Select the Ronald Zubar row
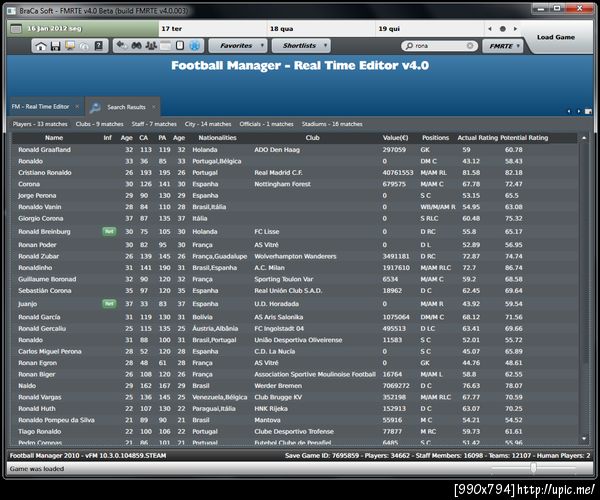 coord(295,256)
